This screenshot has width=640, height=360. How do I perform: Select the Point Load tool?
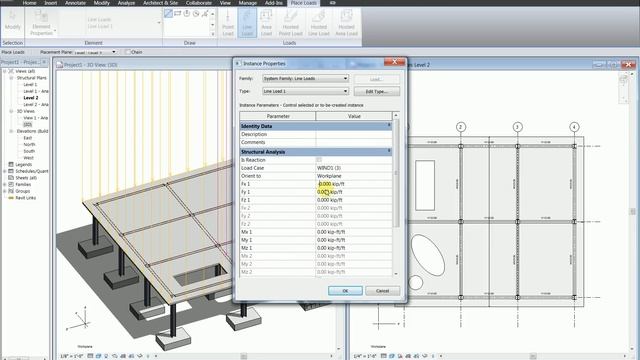(228, 23)
